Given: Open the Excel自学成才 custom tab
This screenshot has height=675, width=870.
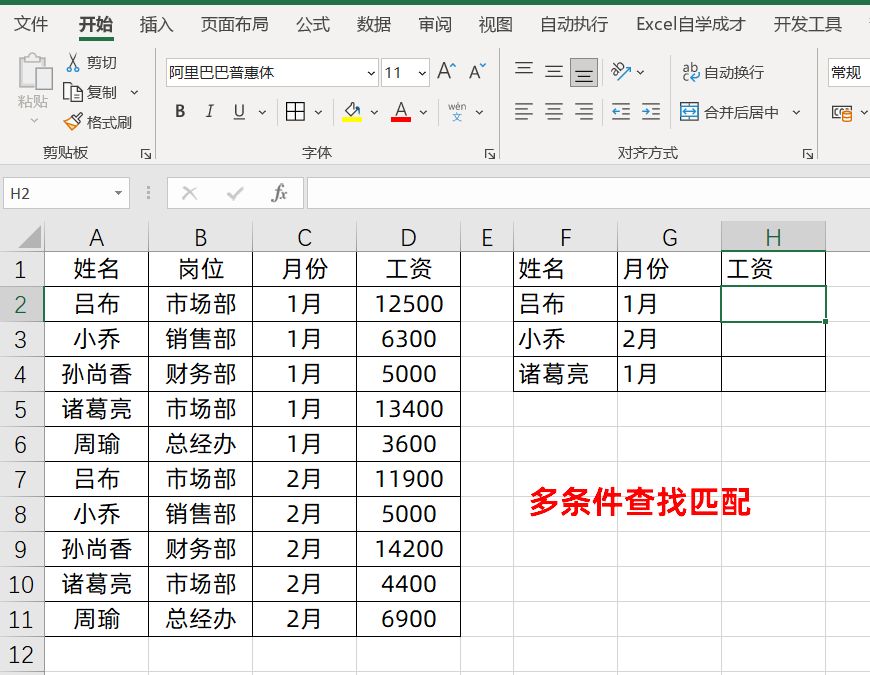Looking at the screenshot, I should [691, 24].
